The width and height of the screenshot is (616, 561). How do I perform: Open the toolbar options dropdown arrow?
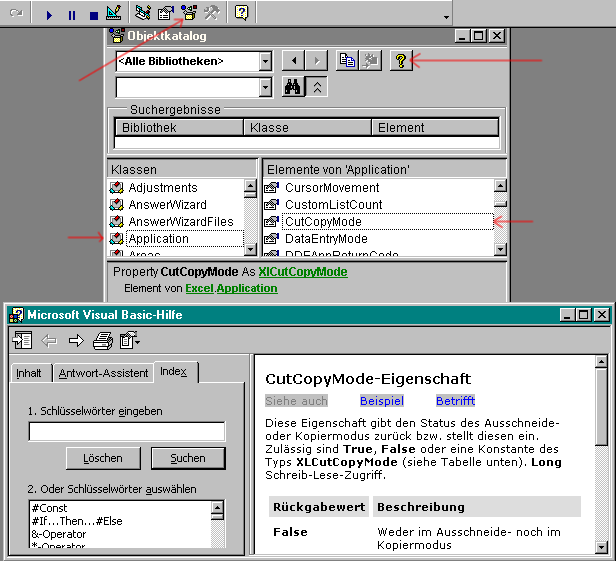click(x=446, y=17)
